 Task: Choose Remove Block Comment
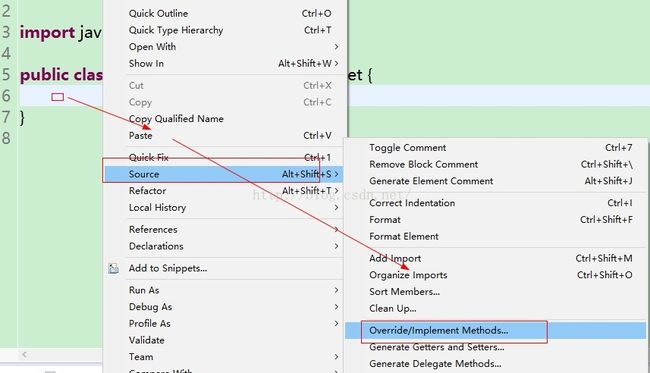(495, 165)
